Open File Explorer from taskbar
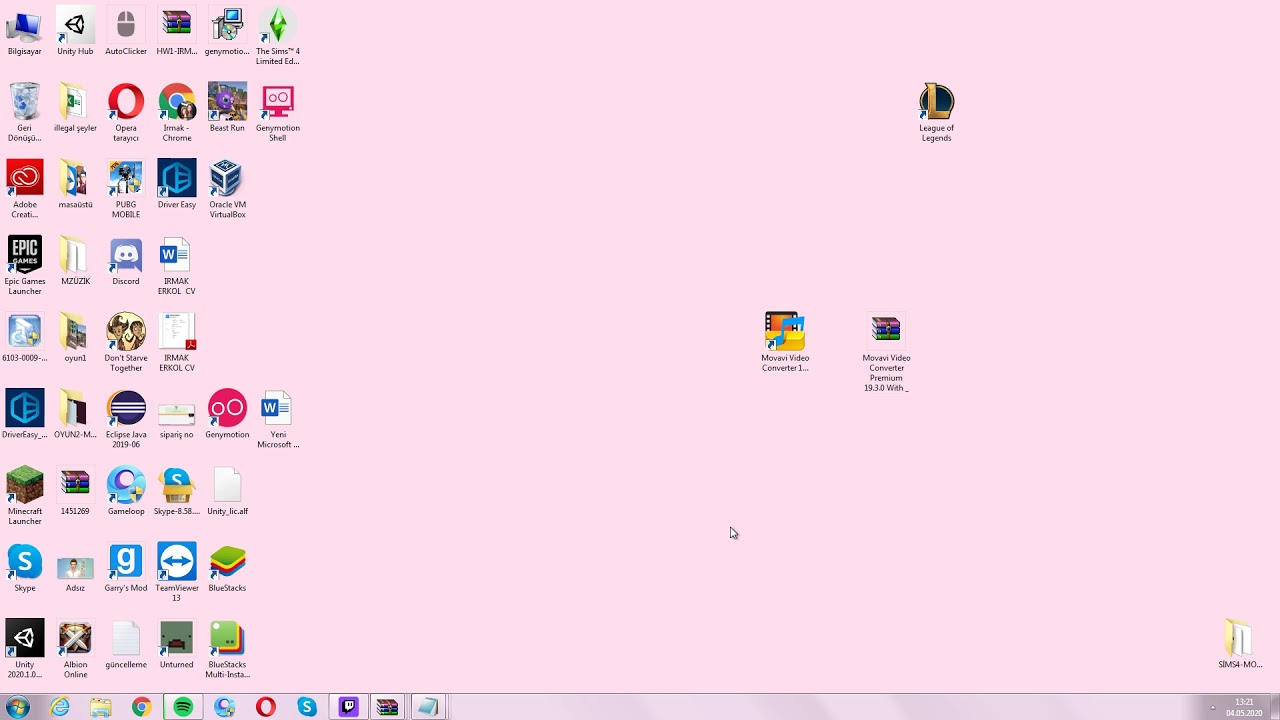 click(101, 707)
